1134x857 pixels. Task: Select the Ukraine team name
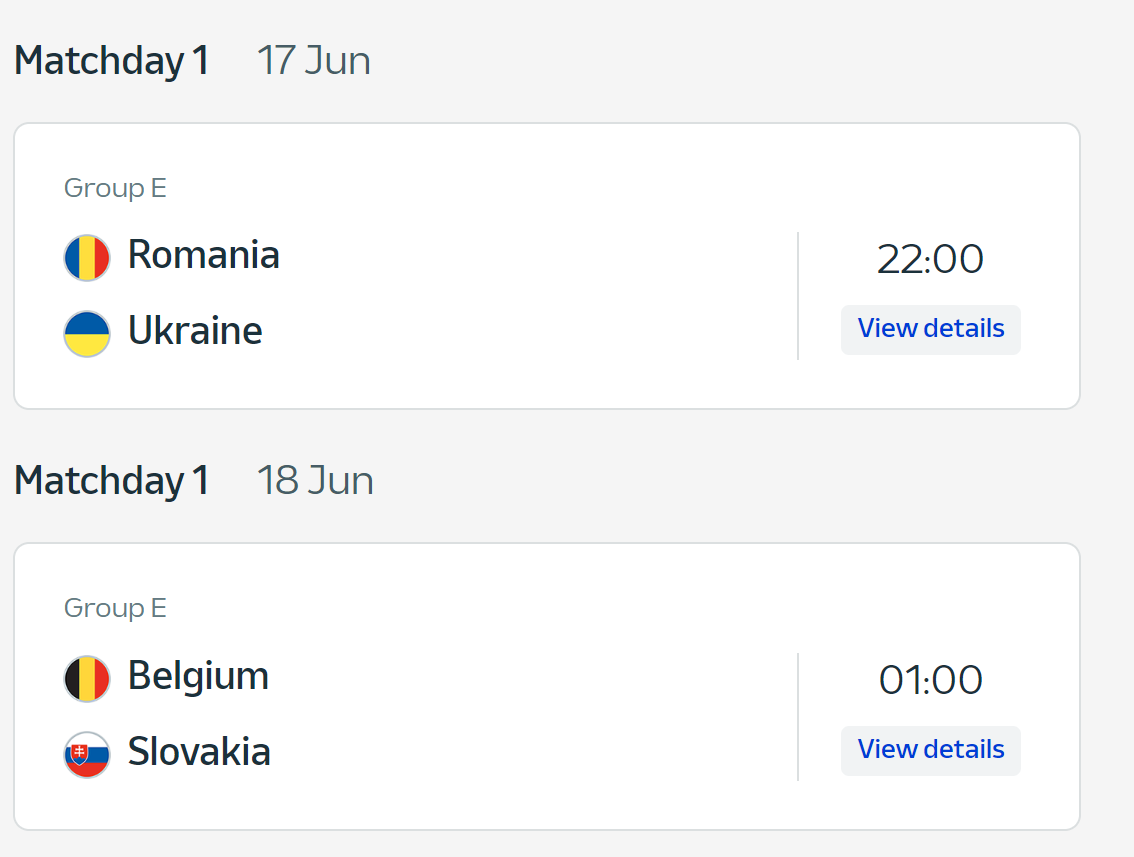click(195, 331)
